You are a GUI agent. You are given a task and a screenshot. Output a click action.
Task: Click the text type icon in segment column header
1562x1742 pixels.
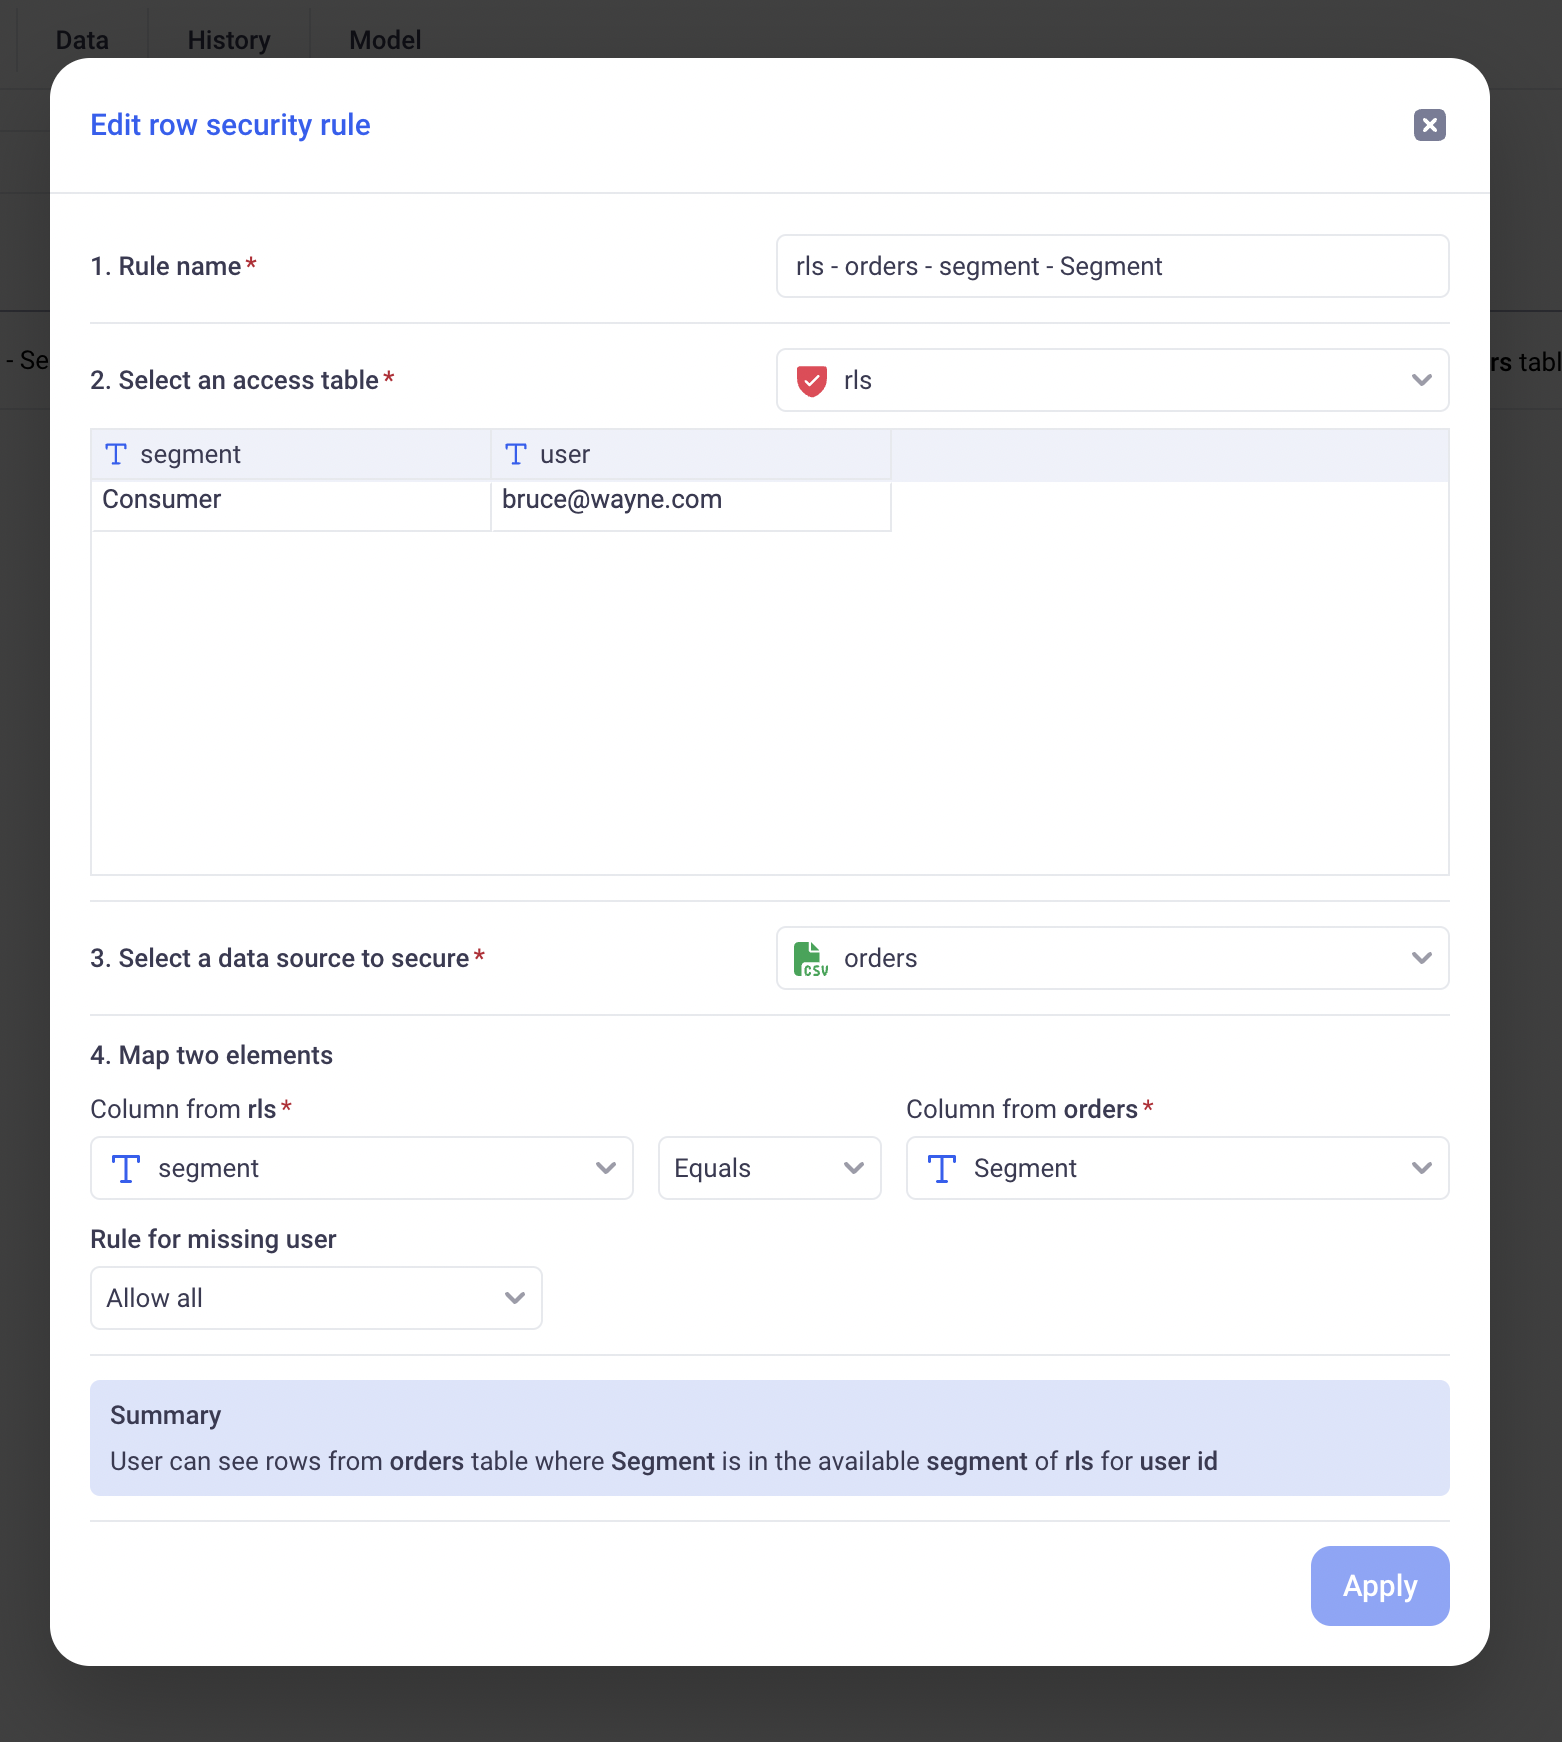point(116,455)
